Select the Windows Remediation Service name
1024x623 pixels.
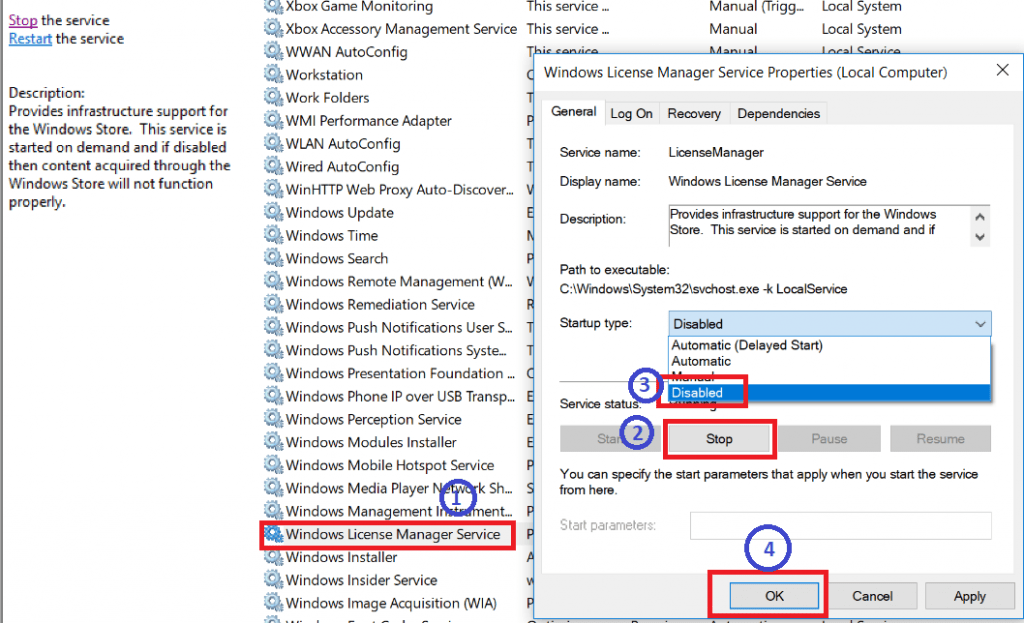[380, 304]
